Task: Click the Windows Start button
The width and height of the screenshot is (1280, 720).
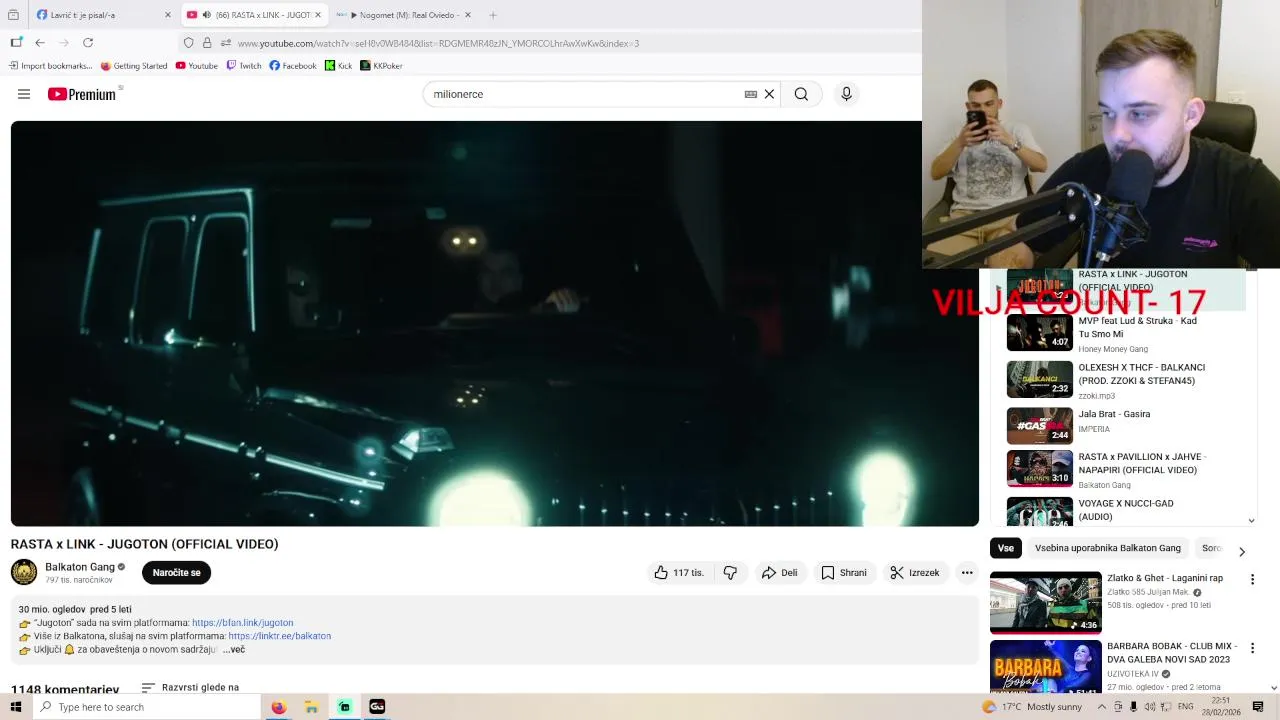Action: pos(16,707)
